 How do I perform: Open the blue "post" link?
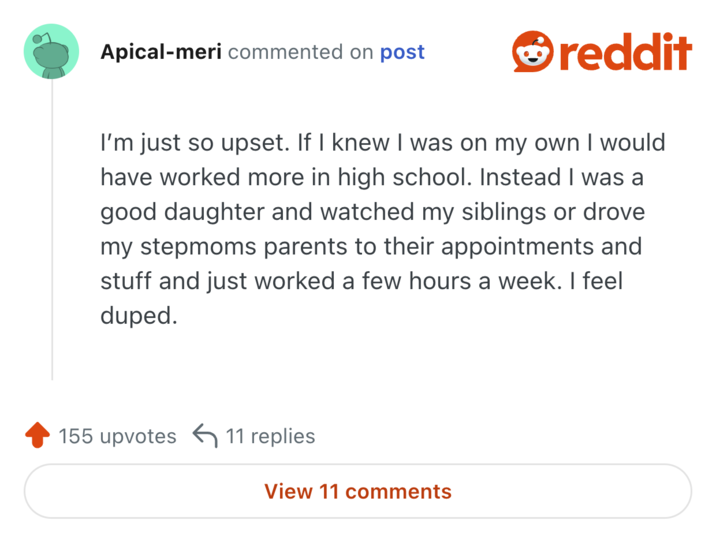pos(402,52)
